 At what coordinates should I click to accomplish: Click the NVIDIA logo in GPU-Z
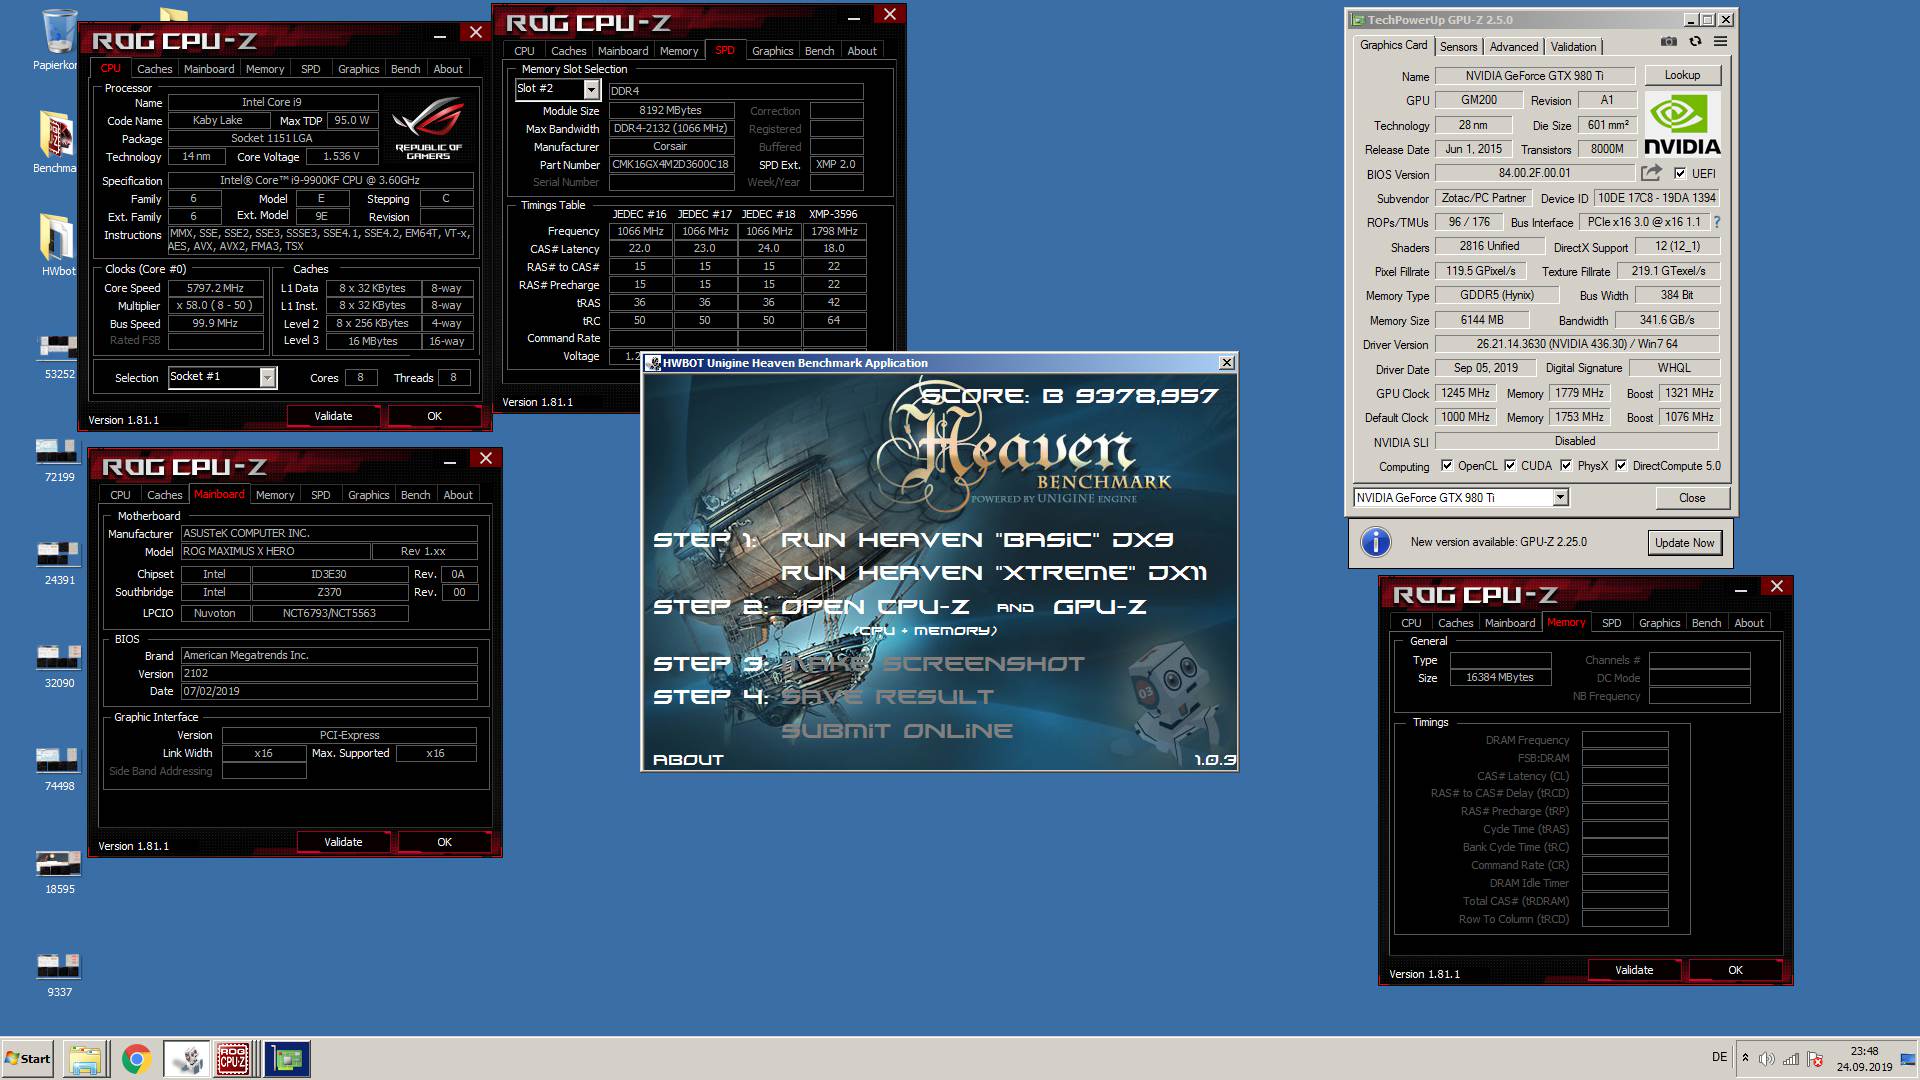click(1682, 124)
